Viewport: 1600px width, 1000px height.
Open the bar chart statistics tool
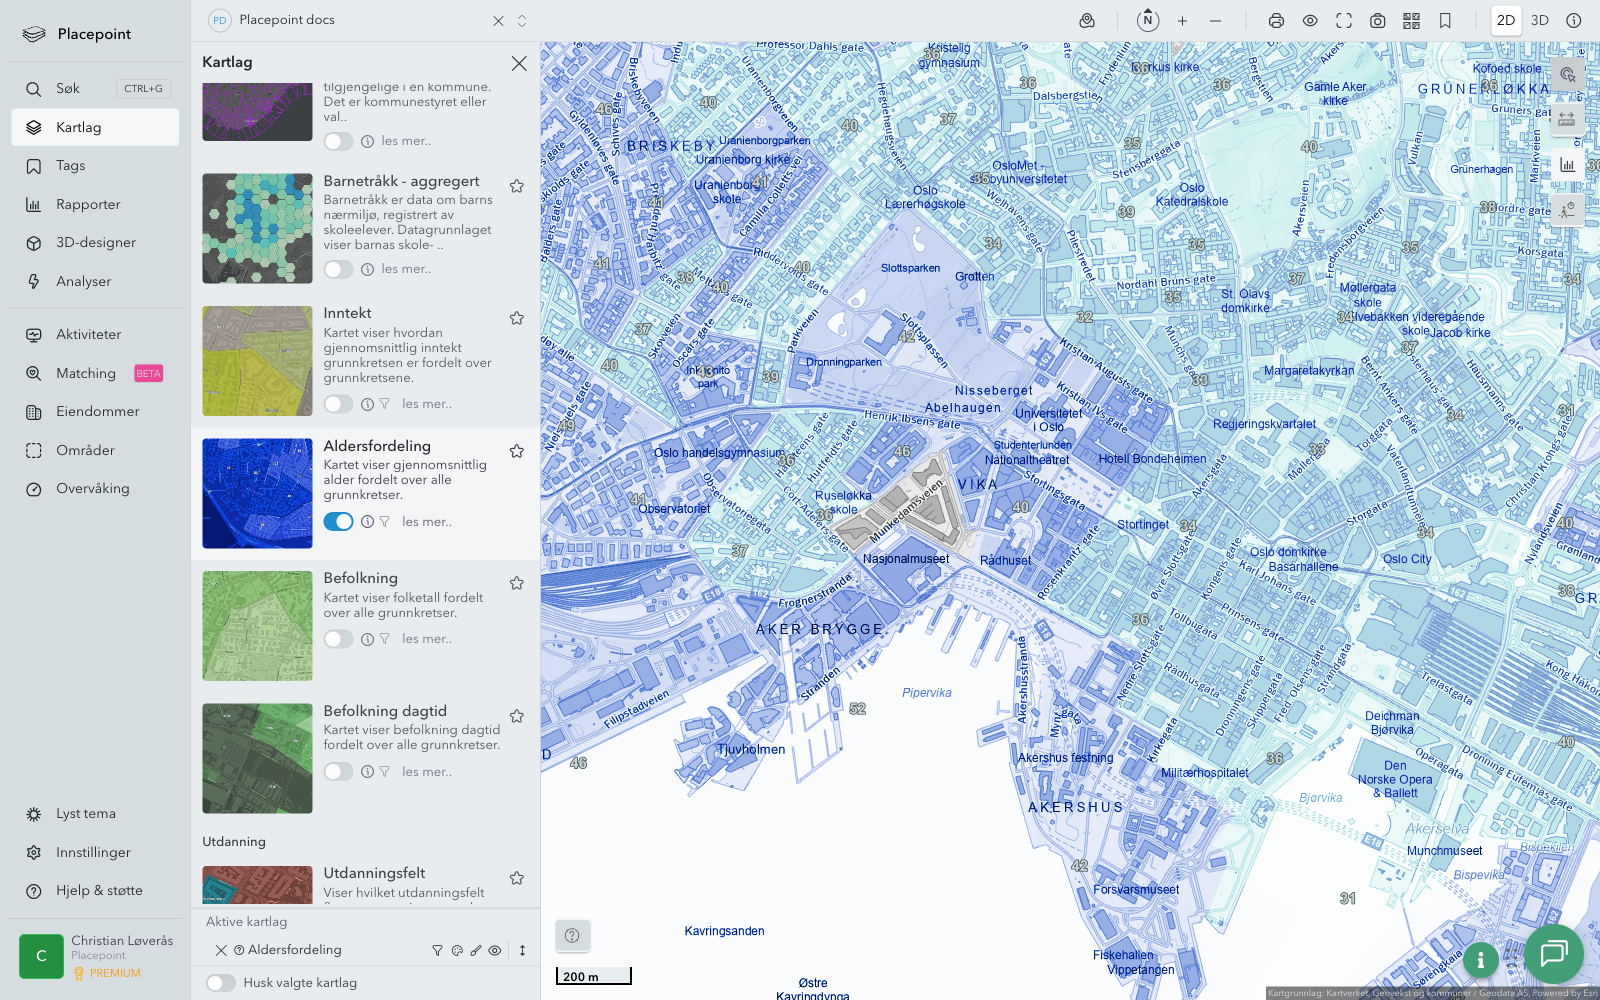[x=1566, y=165]
